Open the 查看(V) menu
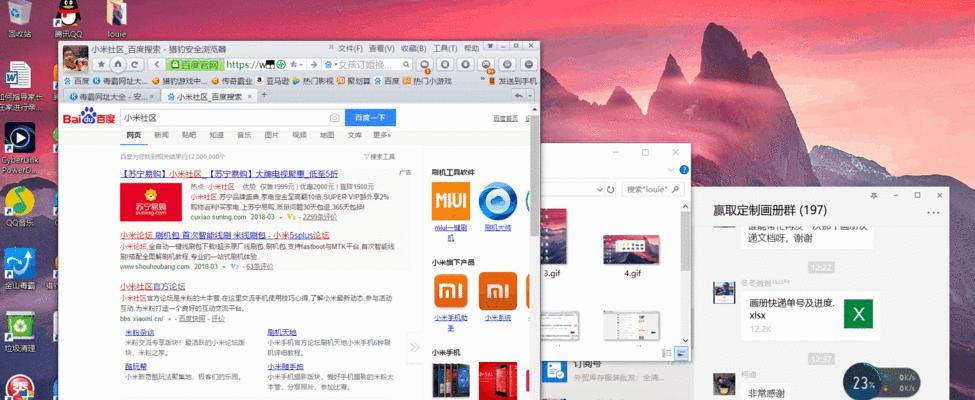This screenshot has height=400, width=975. point(382,48)
